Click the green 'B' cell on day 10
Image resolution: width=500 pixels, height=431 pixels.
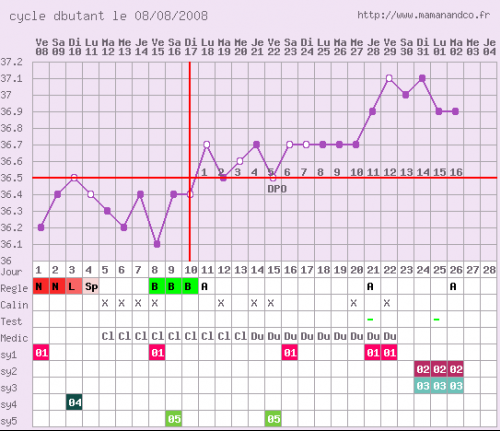(x=190, y=286)
